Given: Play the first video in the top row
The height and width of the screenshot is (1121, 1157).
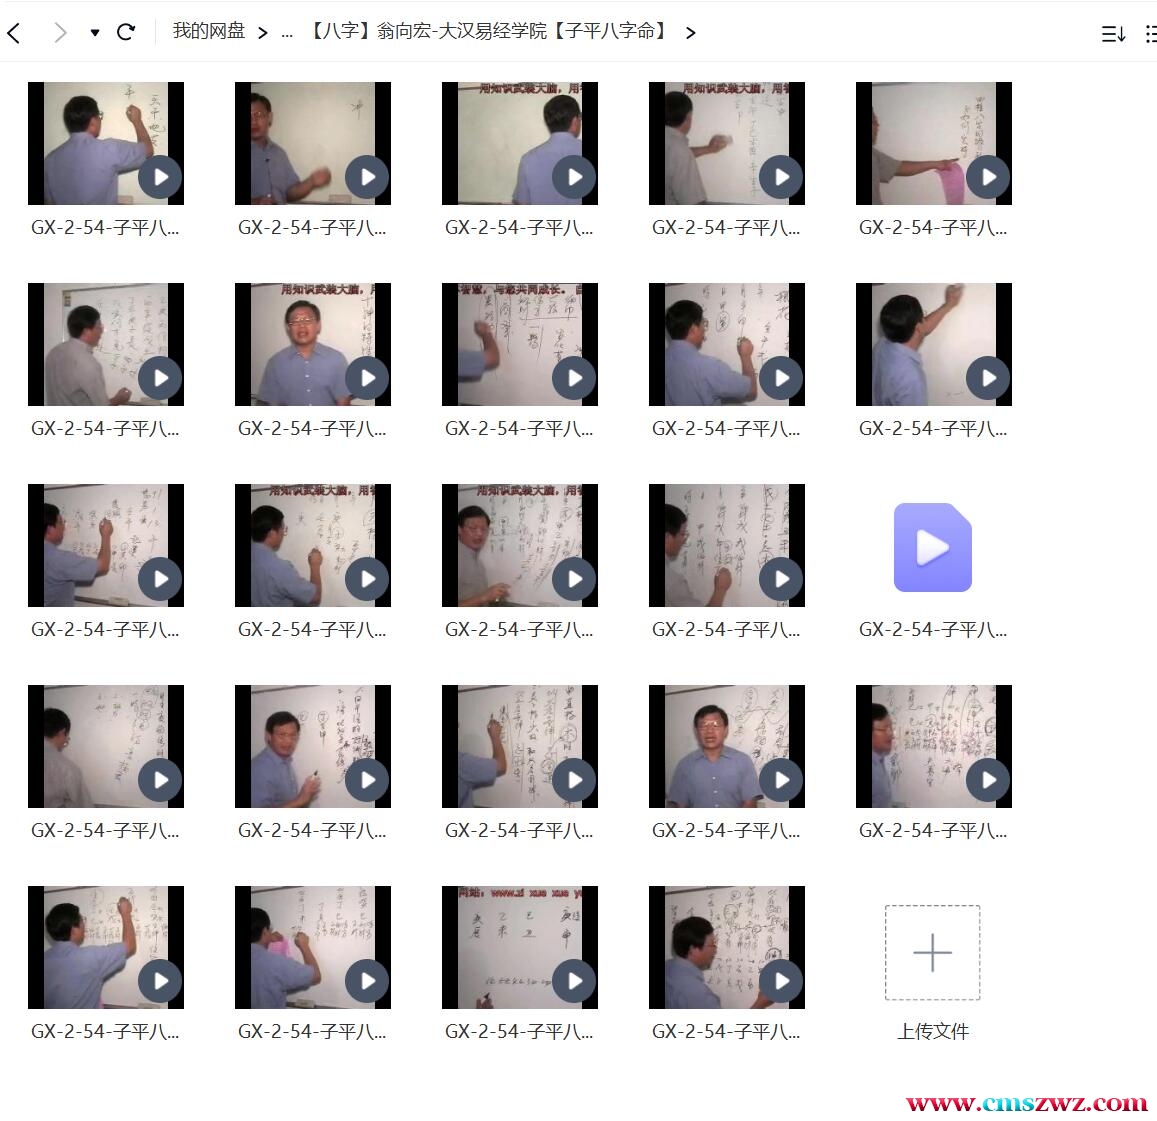Looking at the screenshot, I should 106,144.
